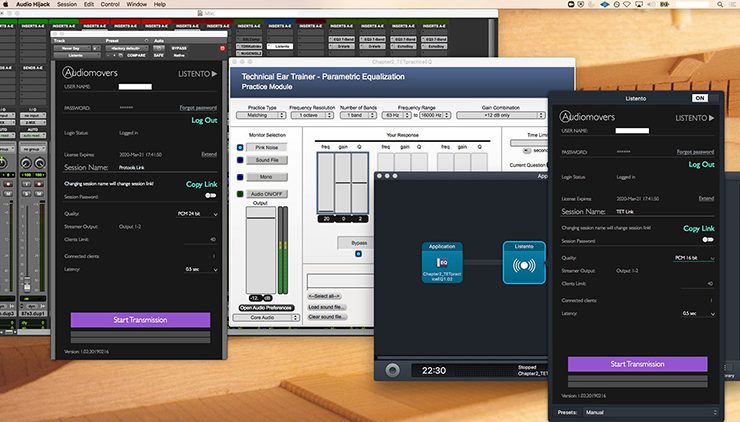This screenshot has width=740, height=422.
Task: Open the Session menu in the menu bar
Action: point(66,5)
